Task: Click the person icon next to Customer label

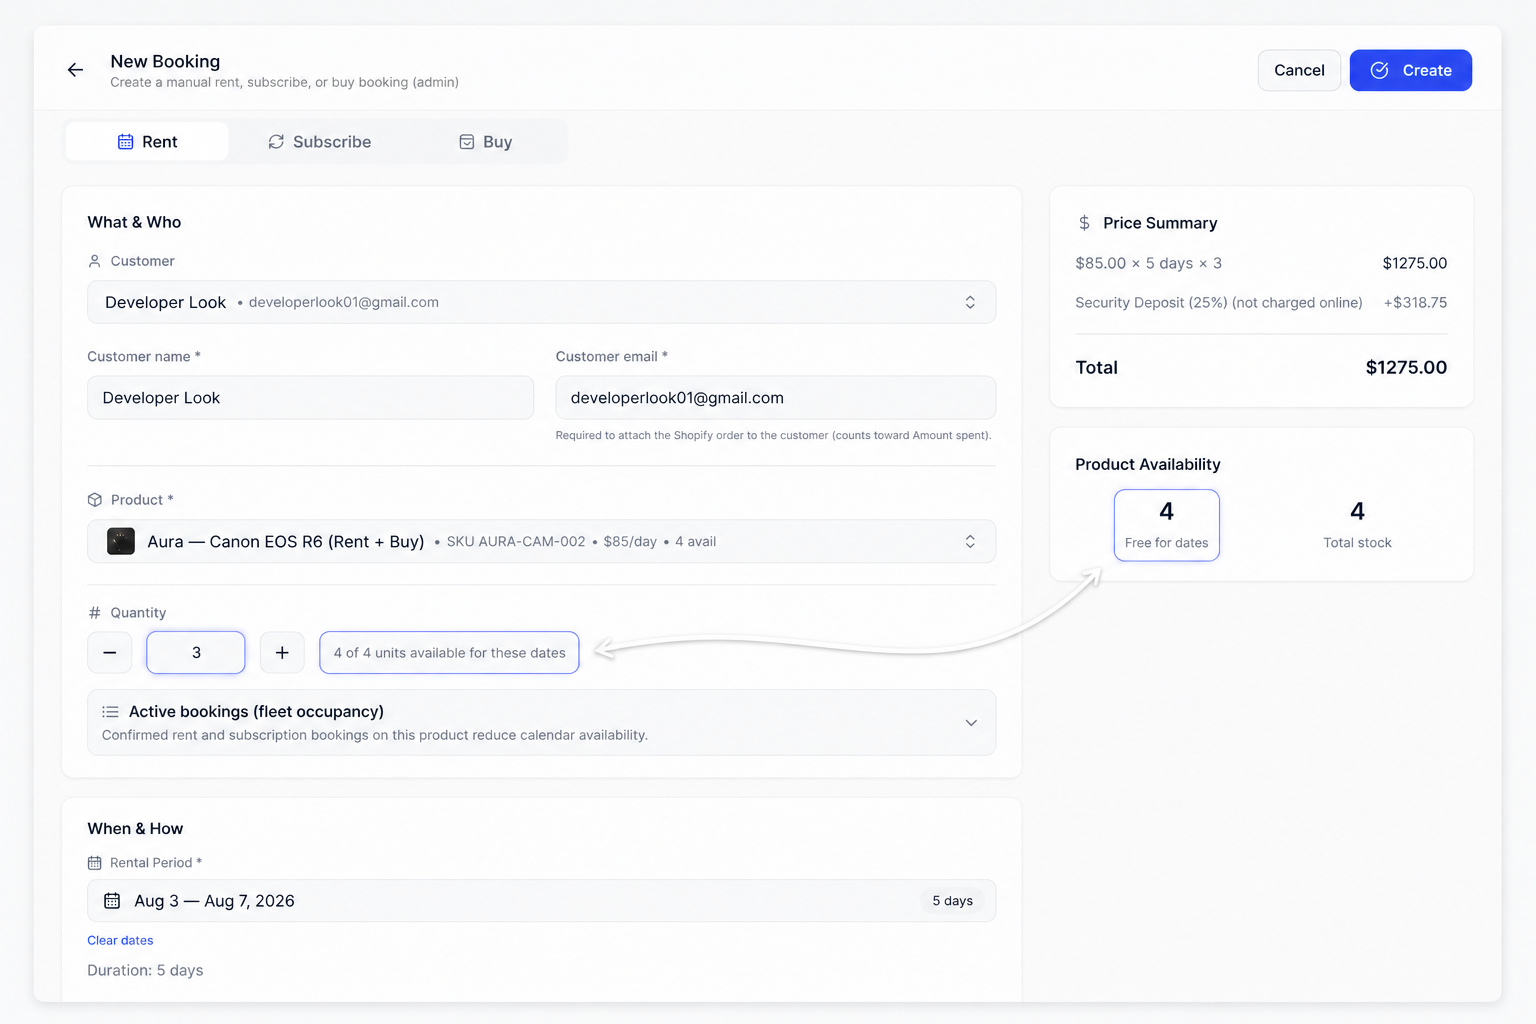Action: (x=95, y=261)
